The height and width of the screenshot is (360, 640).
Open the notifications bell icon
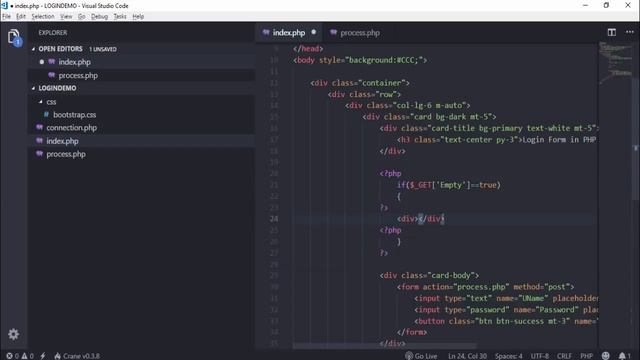pyautogui.click(x=624, y=356)
